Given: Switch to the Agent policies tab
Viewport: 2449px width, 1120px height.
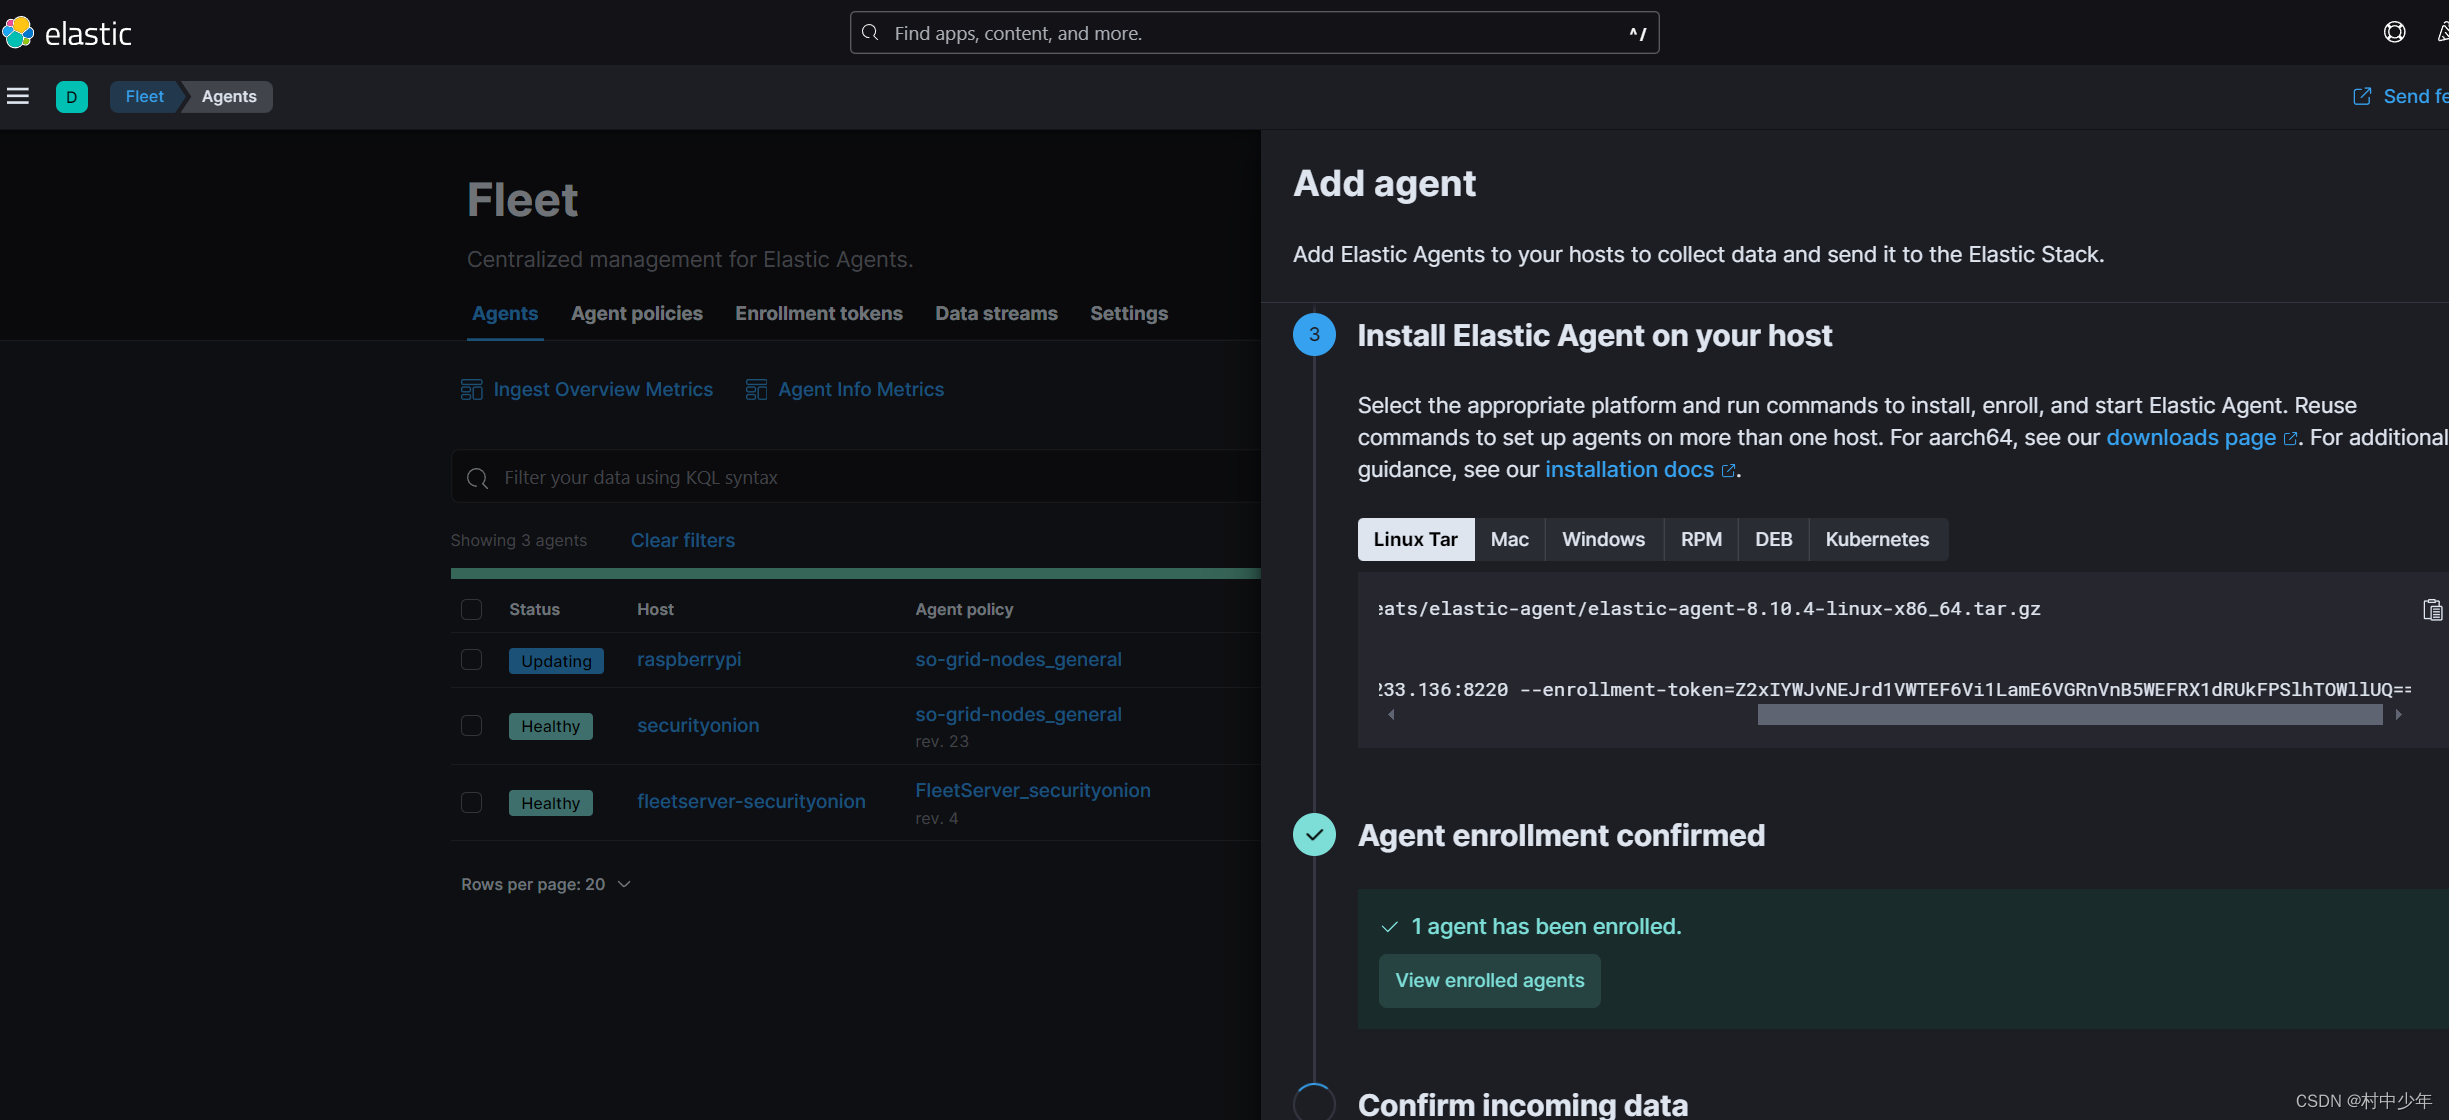Looking at the screenshot, I should click(637, 313).
